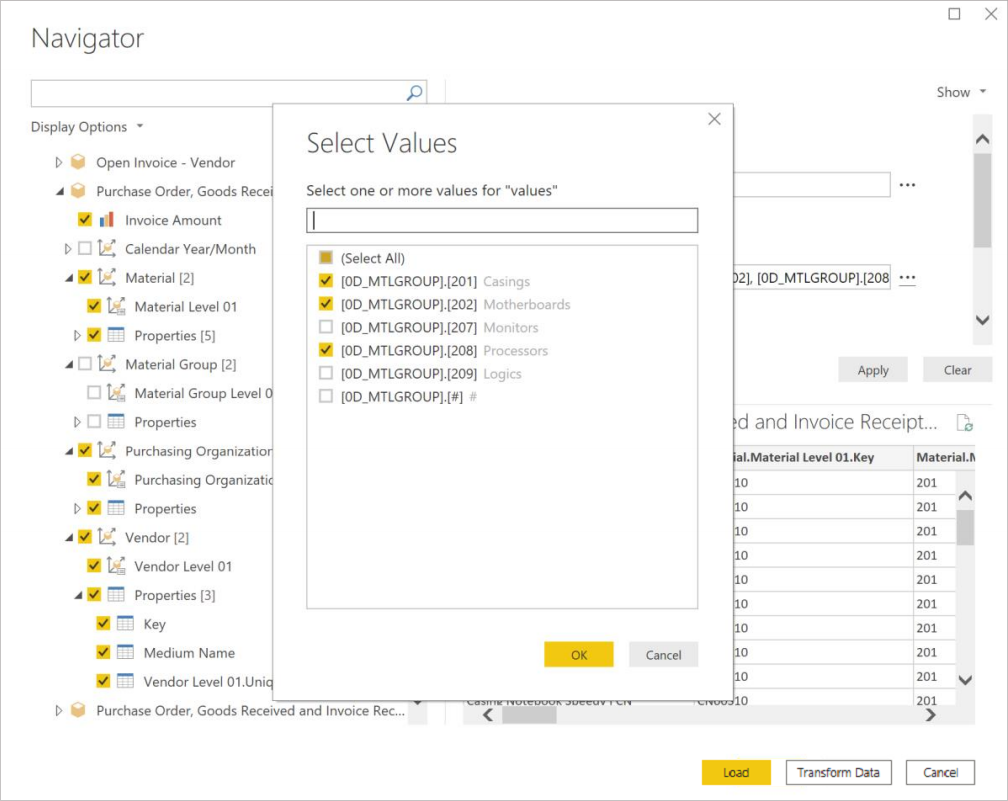
Task: Expand the bottom Purchase Order, Goods Received node
Action: click(x=58, y=710)
